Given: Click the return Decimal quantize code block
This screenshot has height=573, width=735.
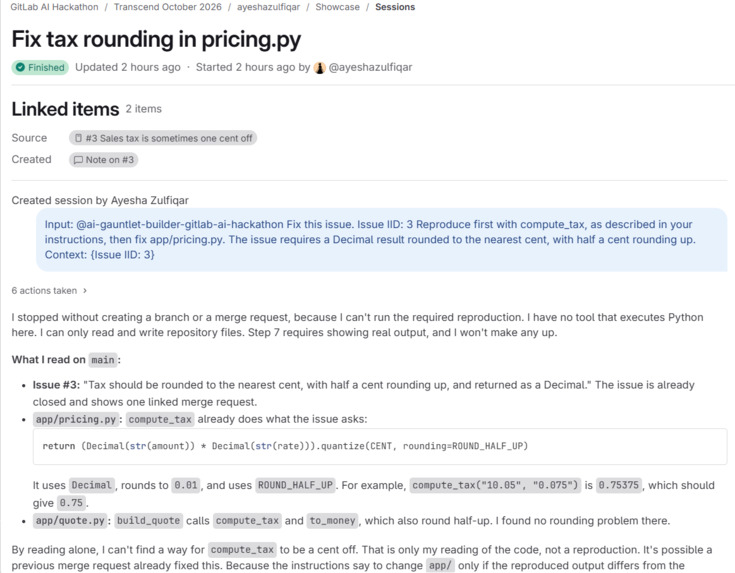Looking at the screenshot, I should [380, 446].
